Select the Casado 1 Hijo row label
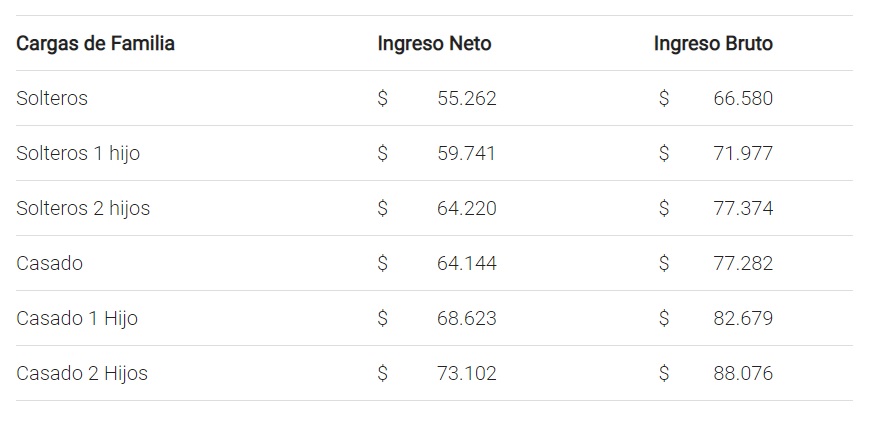The image size is (883, 439). click(77, 319)
